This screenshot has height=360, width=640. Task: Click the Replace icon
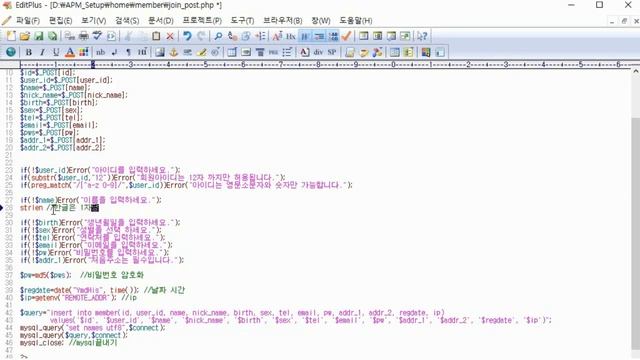tap(232, 36)
